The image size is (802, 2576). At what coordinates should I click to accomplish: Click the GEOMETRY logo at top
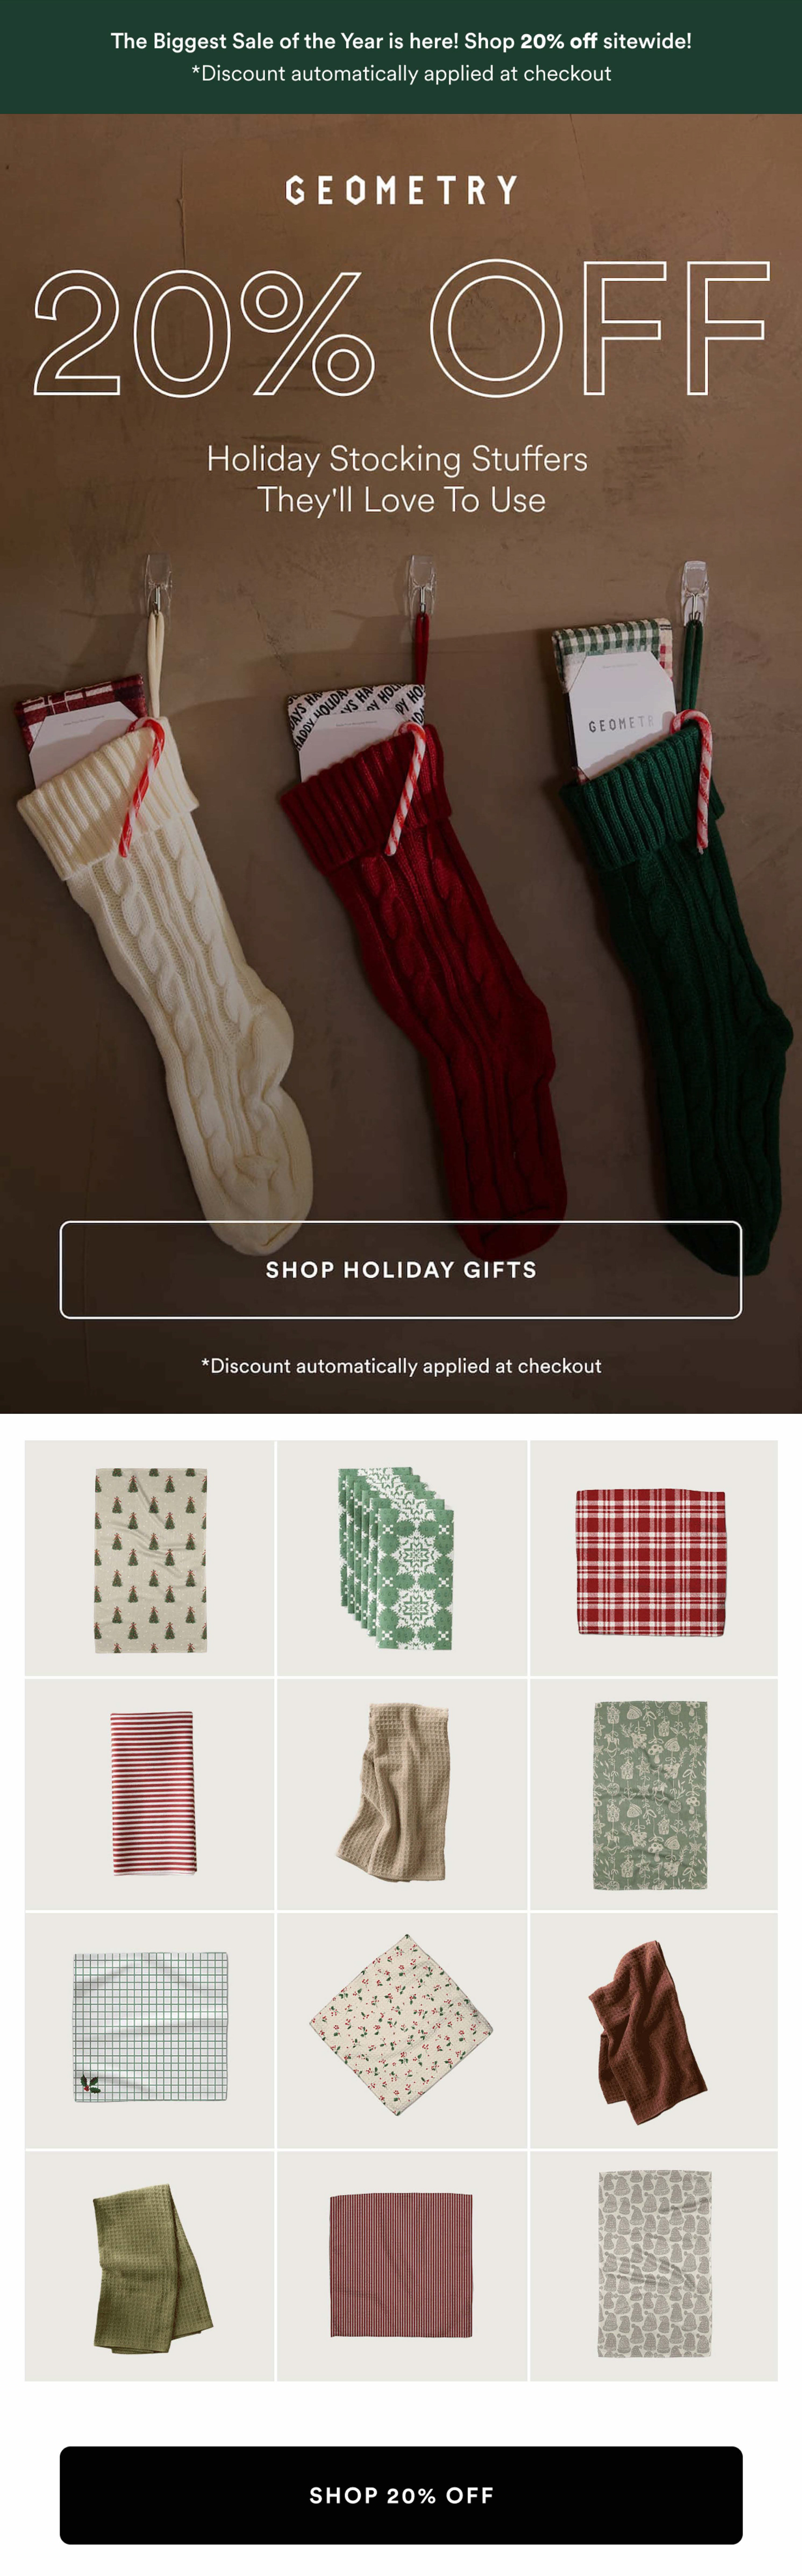point(401,190)
